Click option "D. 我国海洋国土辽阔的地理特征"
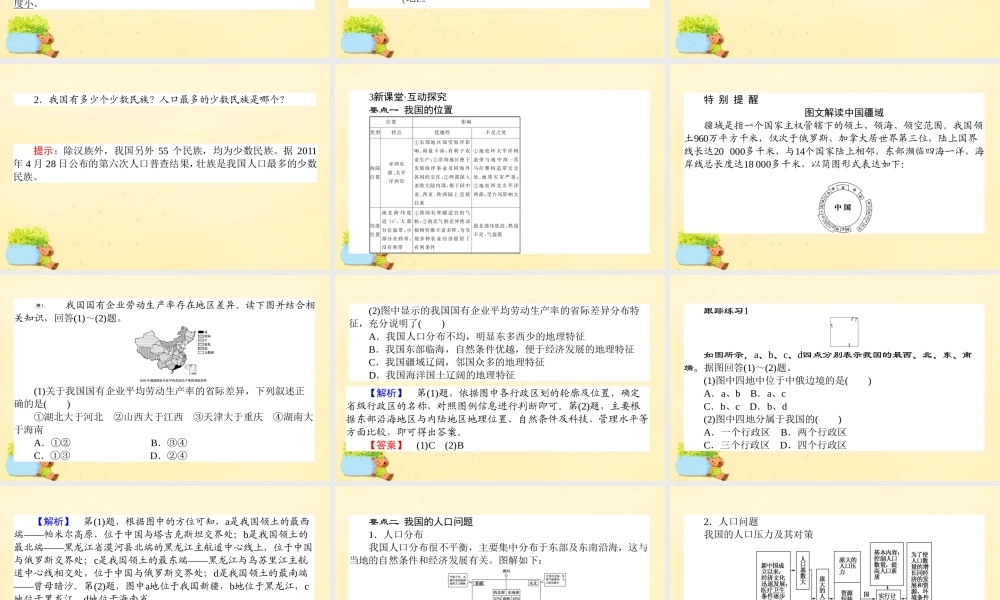 pyautogui.click(x=442, y=375)
